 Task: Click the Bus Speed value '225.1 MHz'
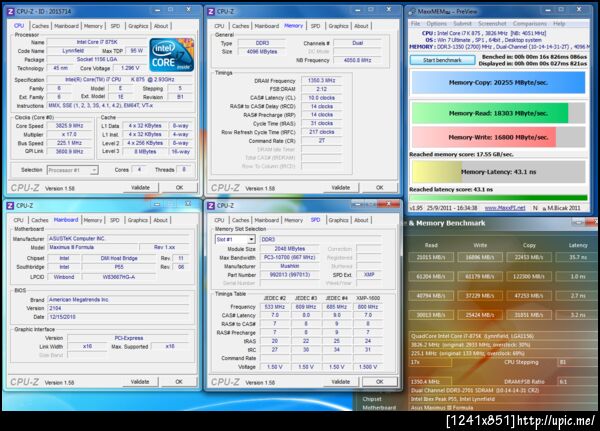click(x=70, y=143)
